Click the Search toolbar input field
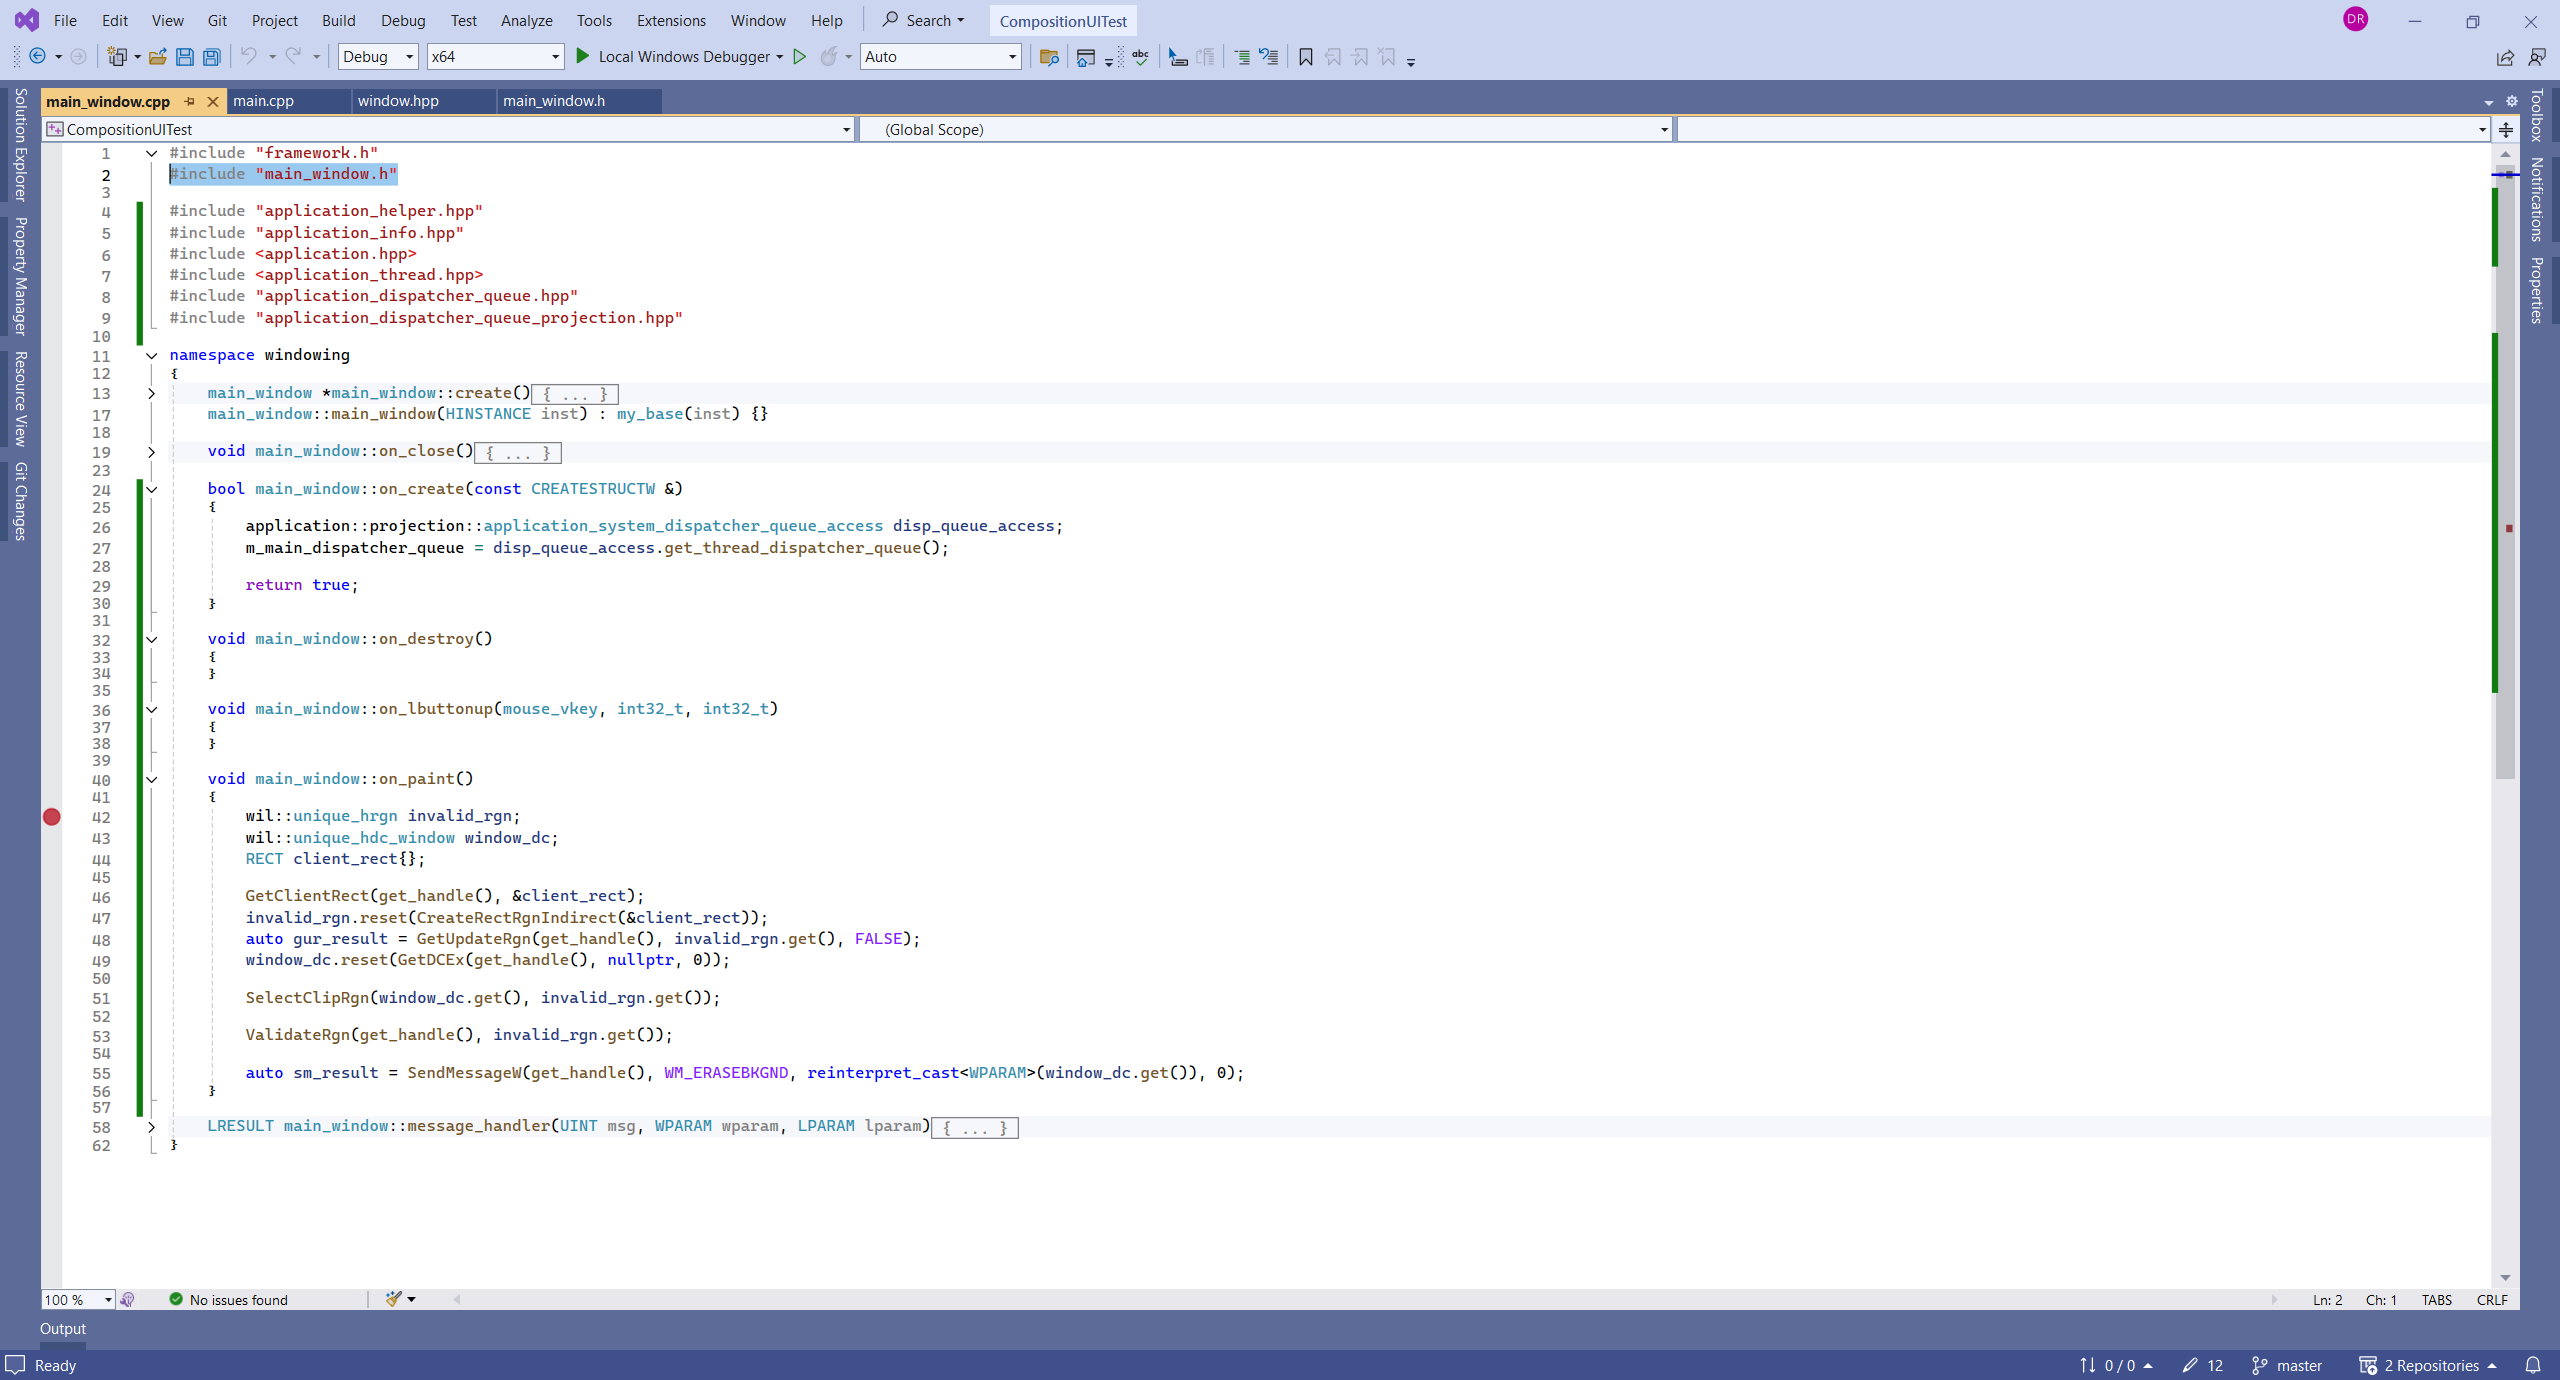Viewport: 2560px width, 1380px height. [929, 19]
